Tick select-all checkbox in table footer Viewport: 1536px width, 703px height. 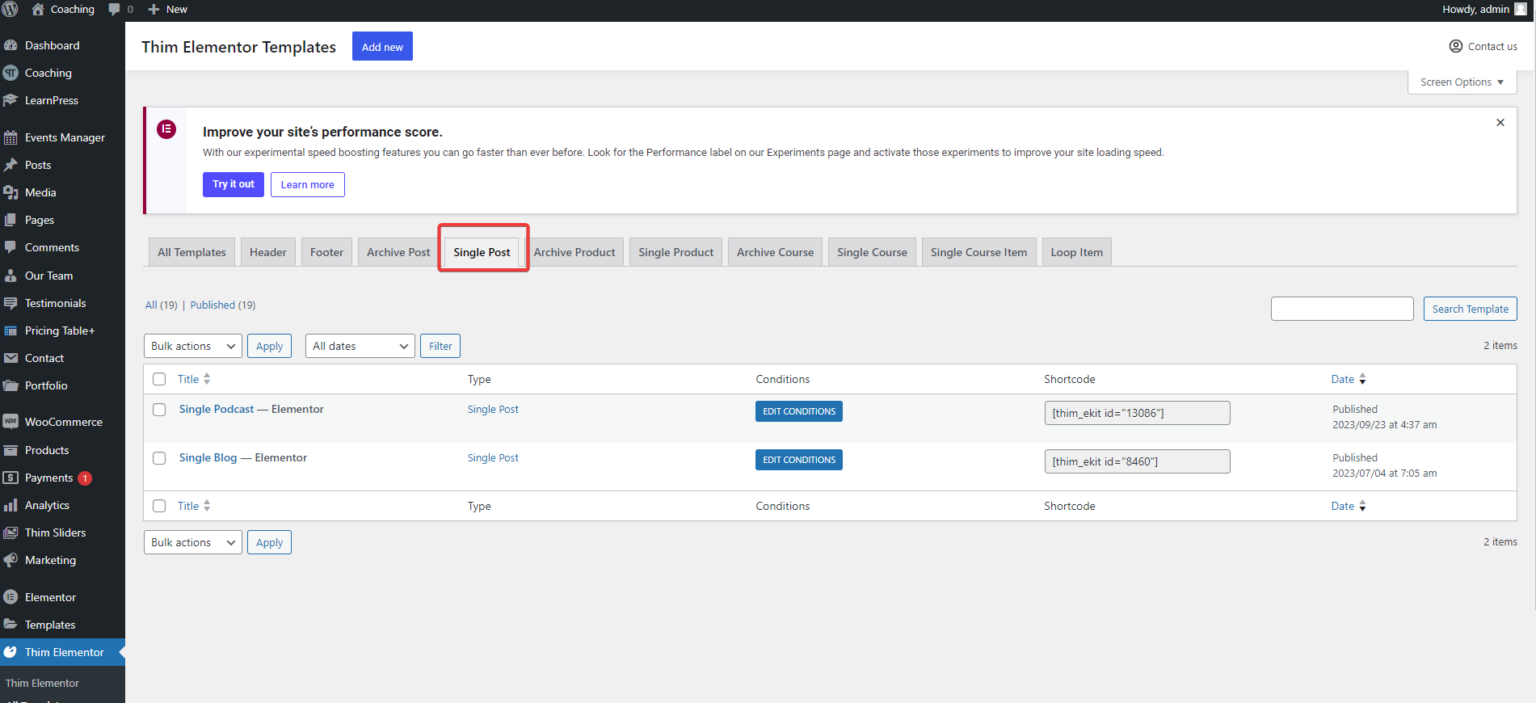[159, 506]
